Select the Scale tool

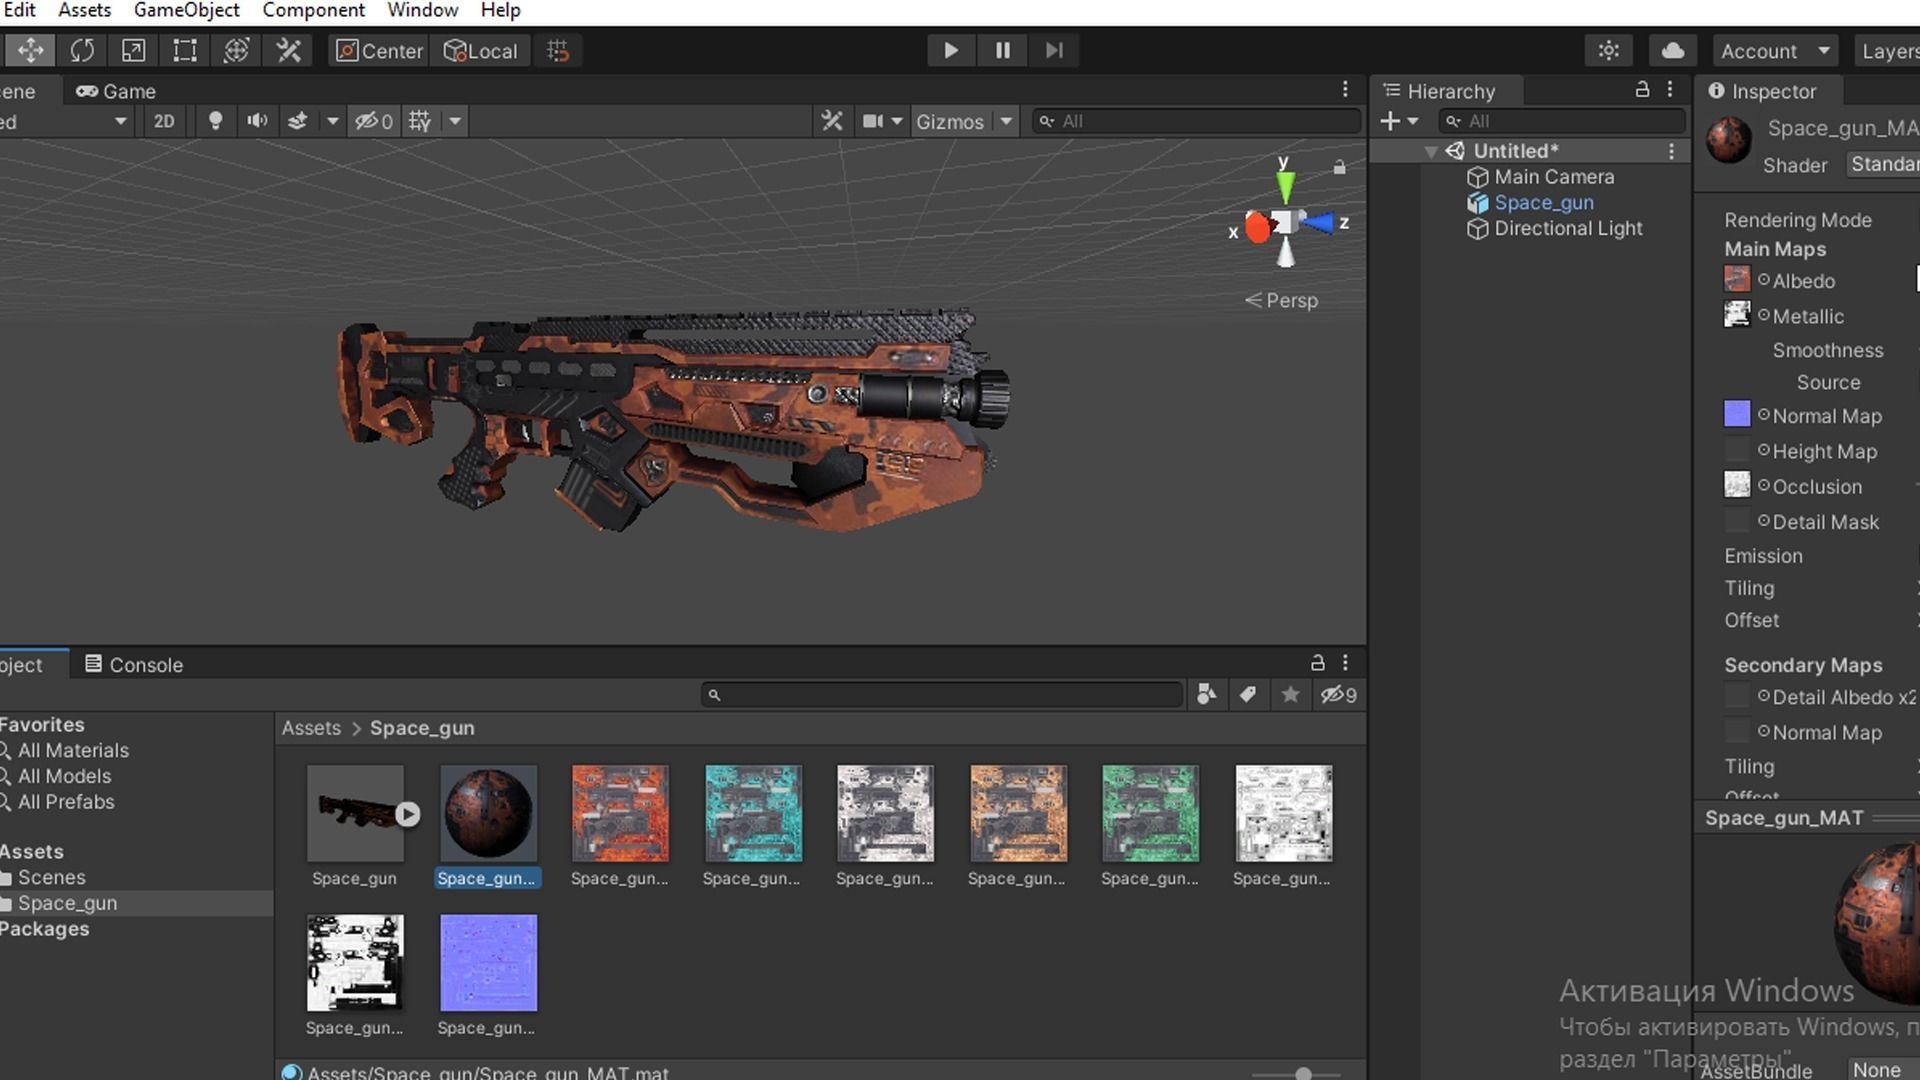133,50
